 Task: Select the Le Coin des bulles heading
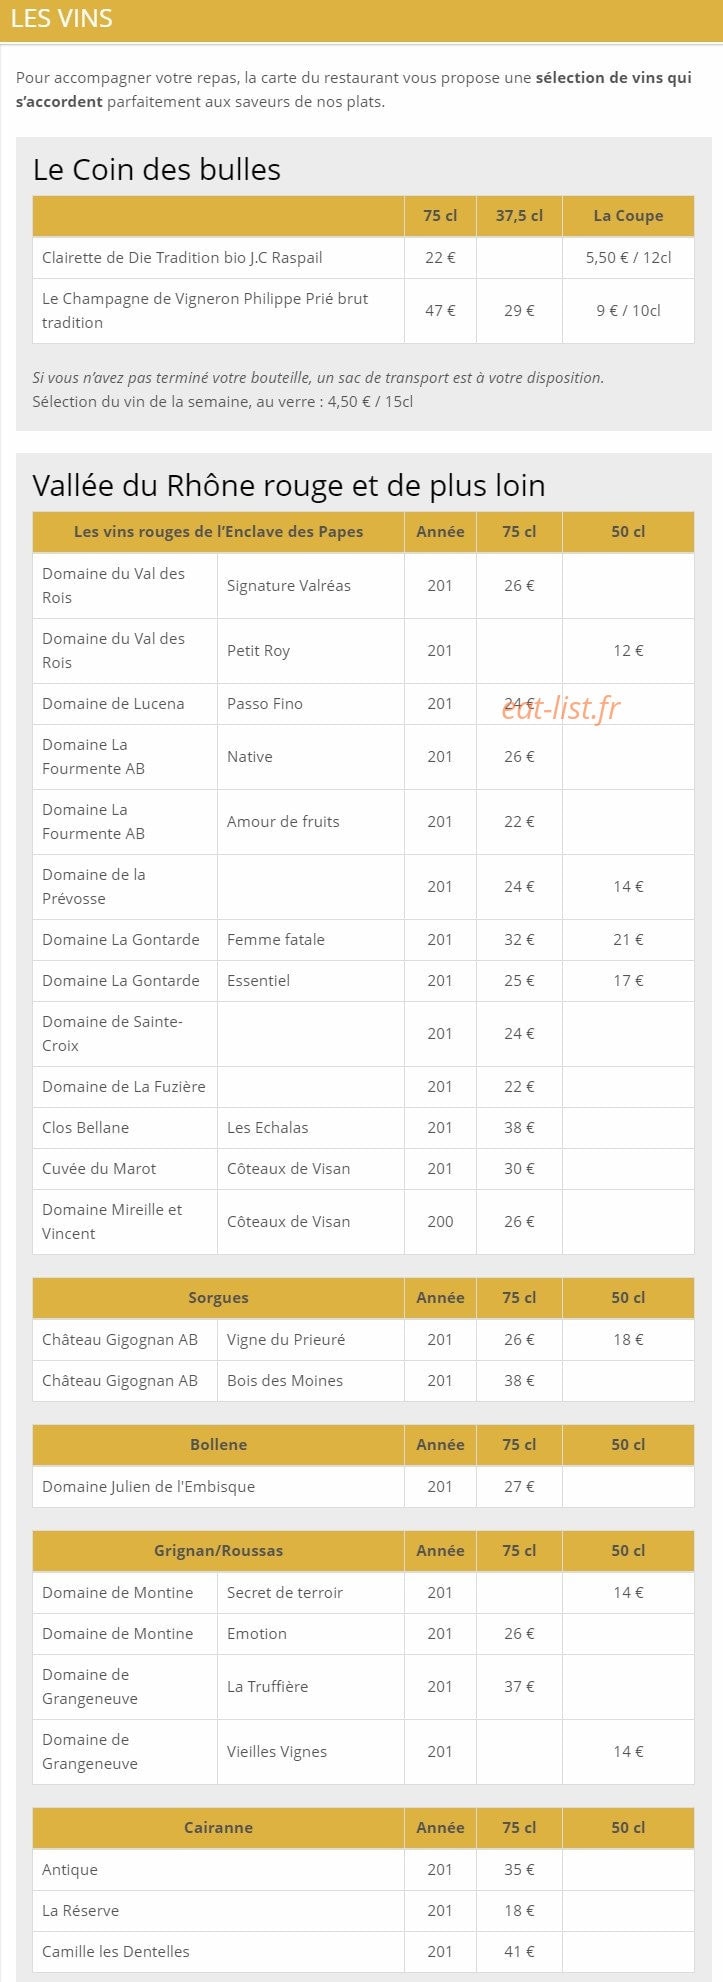[157, 169]
